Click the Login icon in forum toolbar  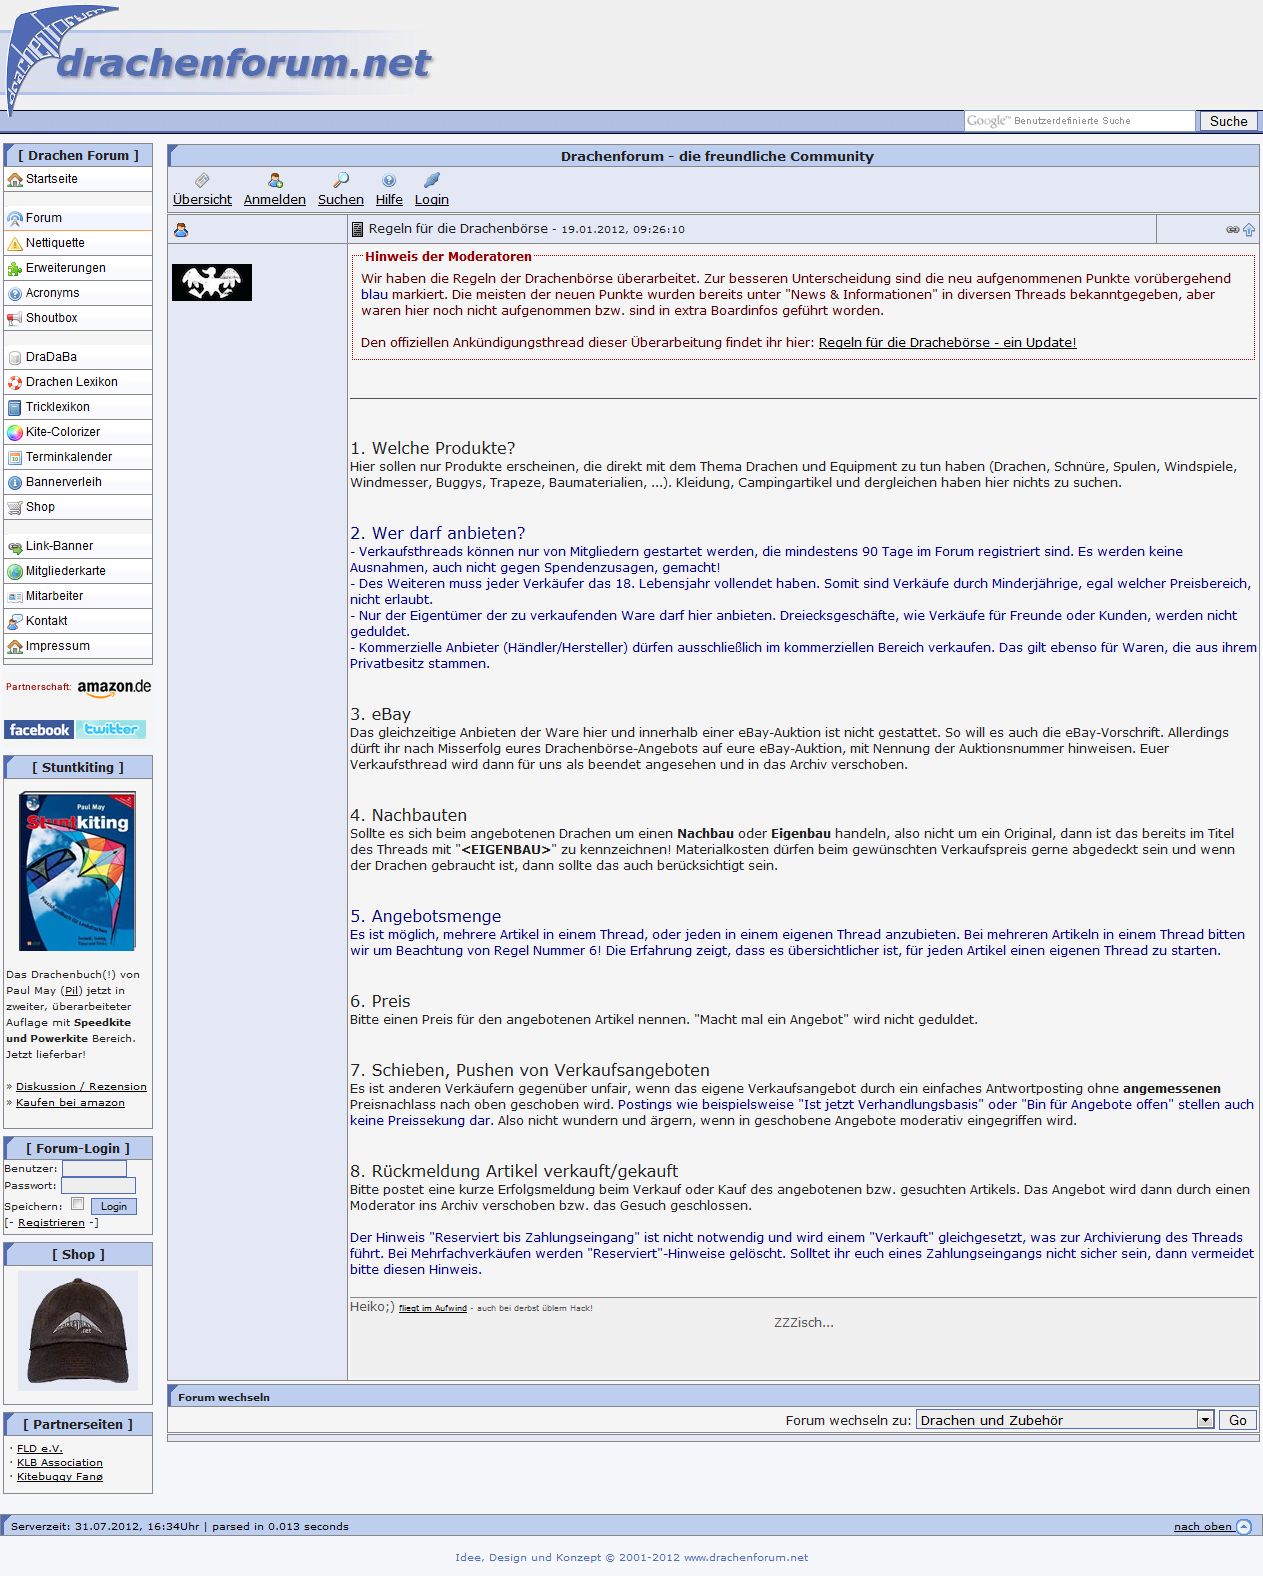click(432, 180)
